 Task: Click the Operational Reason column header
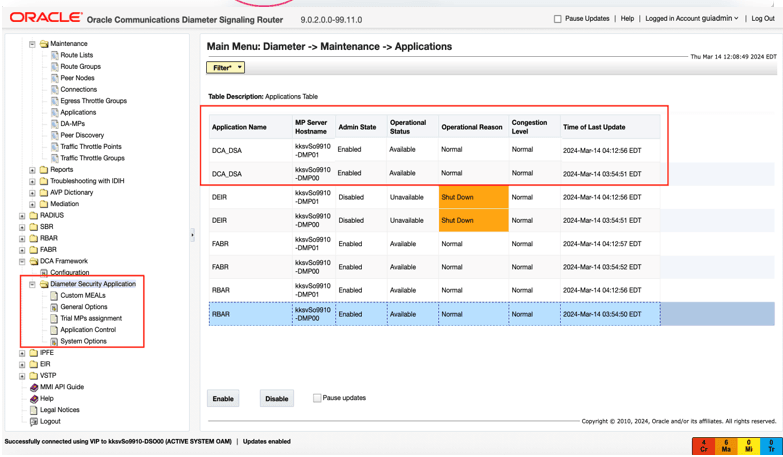coord(473,127)
